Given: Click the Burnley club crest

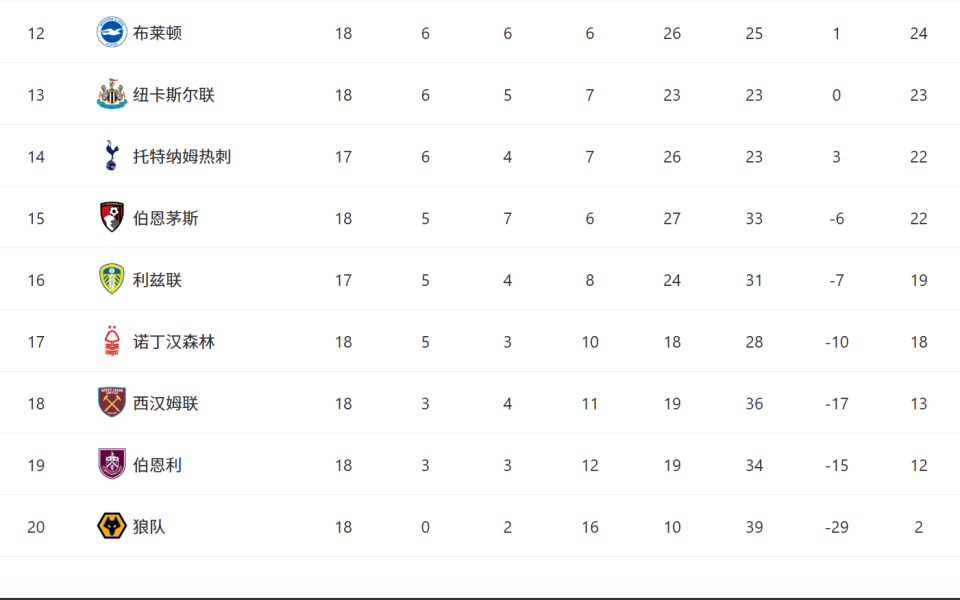Looking at the screenshot, I should tap(112, 465).
